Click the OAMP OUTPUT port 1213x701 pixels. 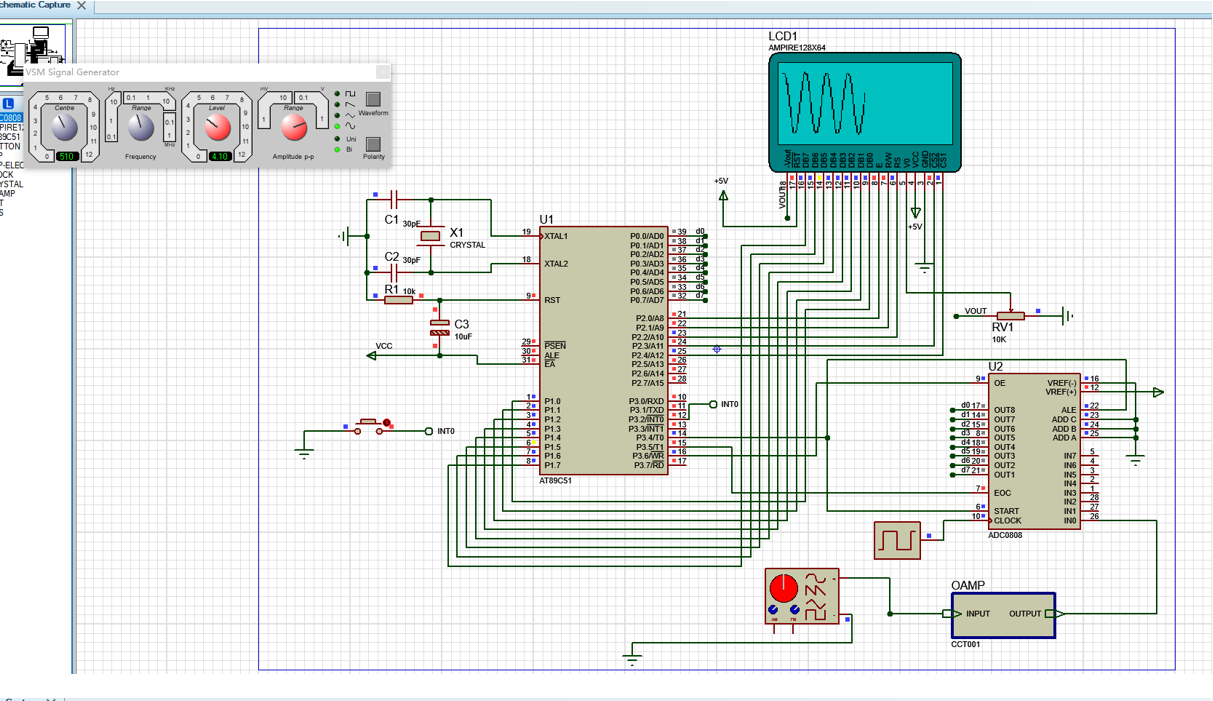1055,614
